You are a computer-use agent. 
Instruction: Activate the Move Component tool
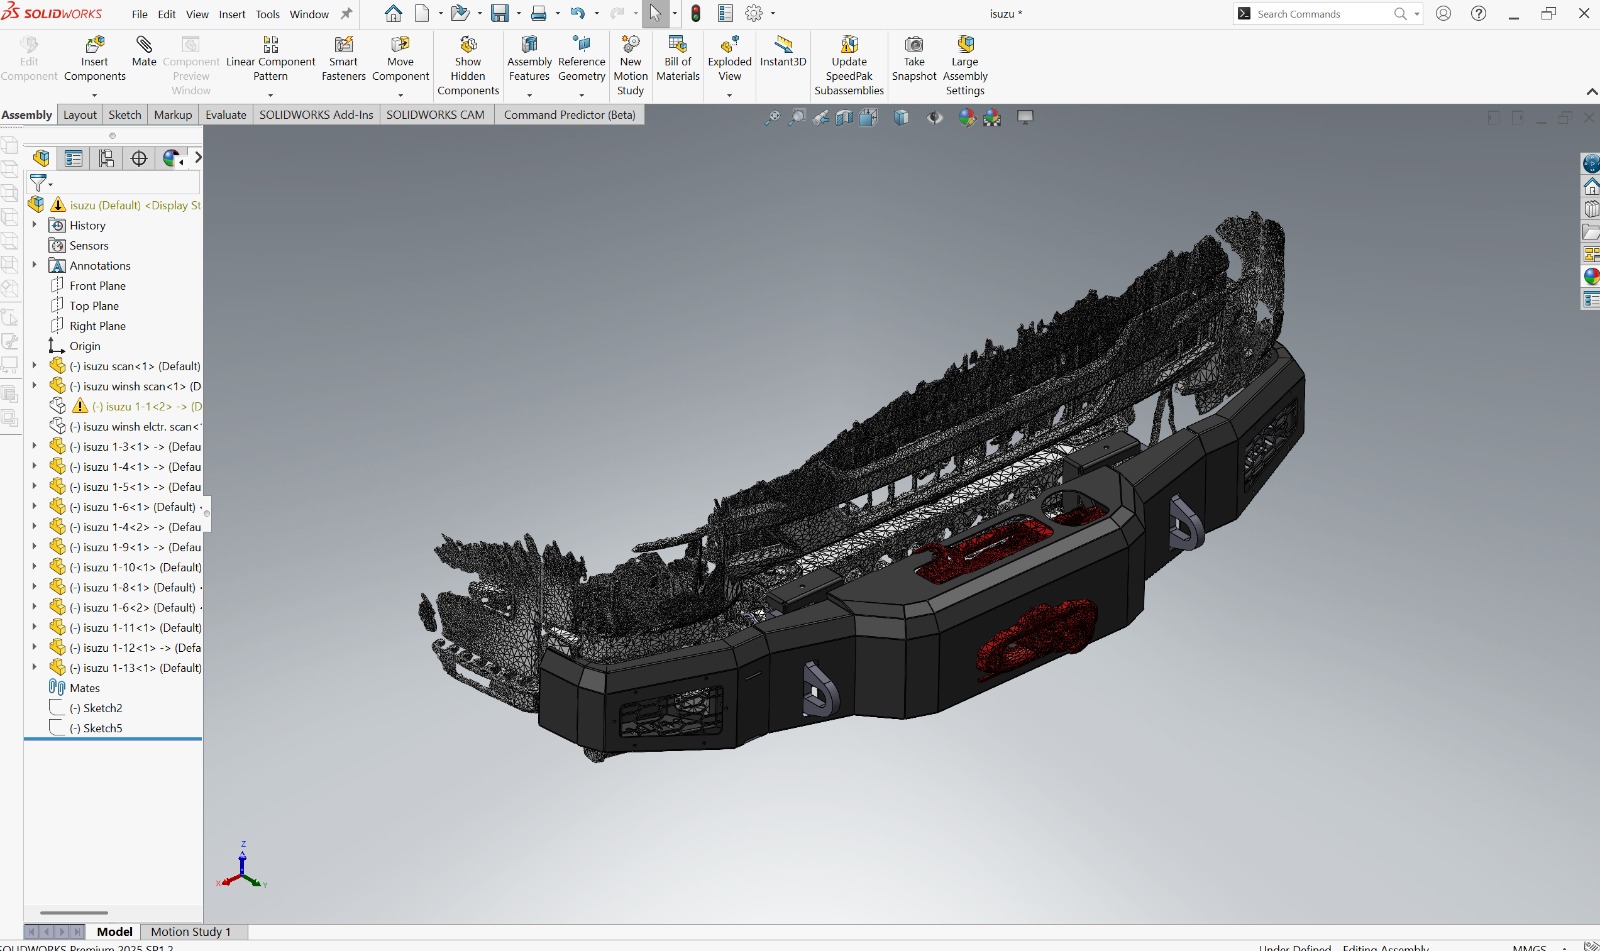pyautogui.click(x=400, y=60)
